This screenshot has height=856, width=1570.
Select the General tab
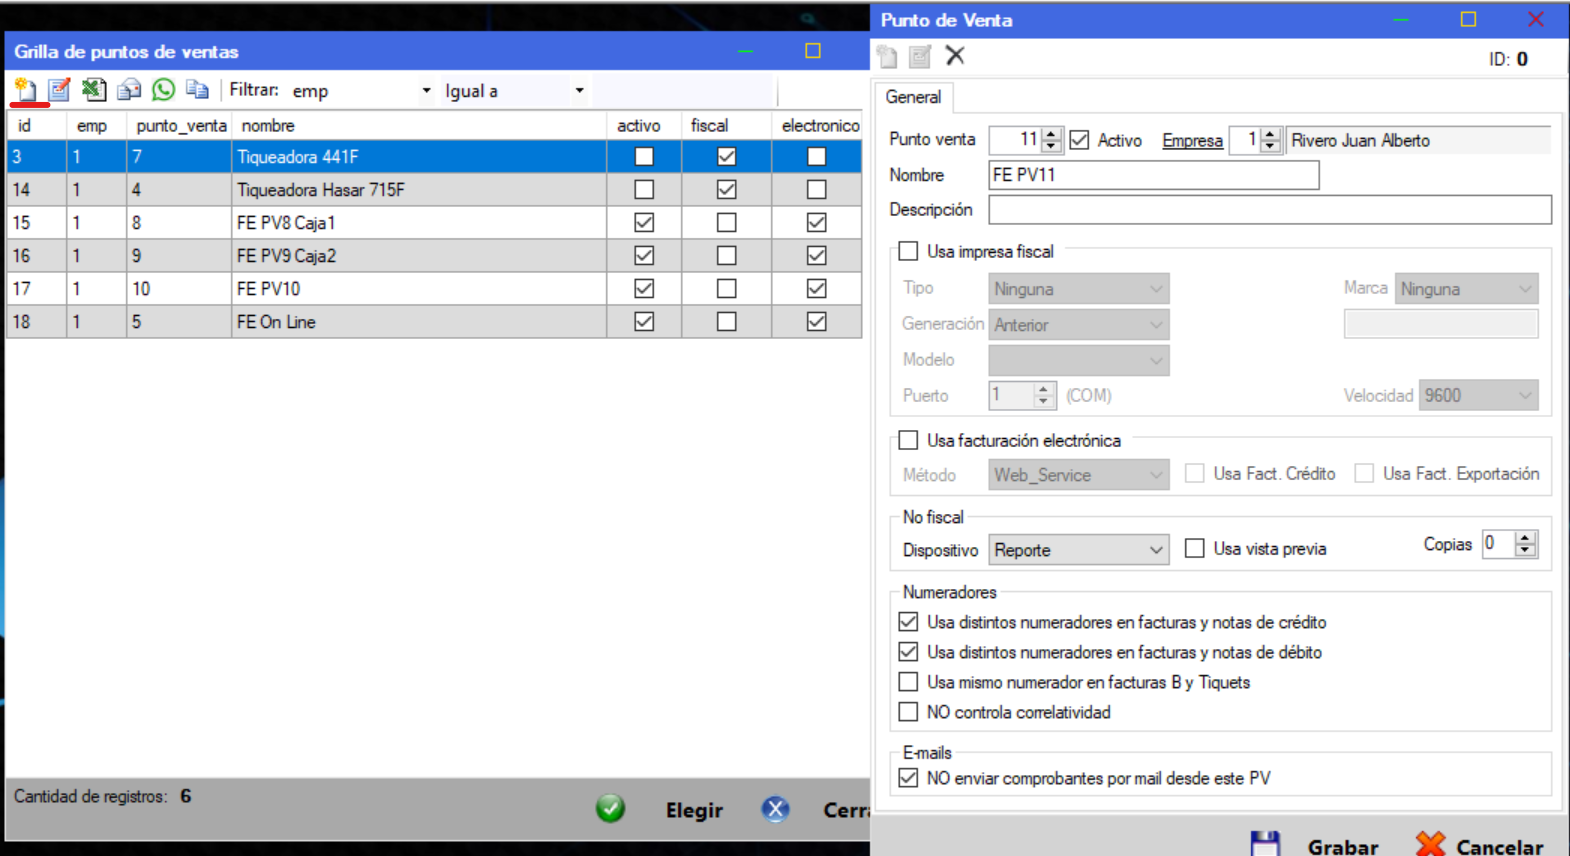coord(913,97)
